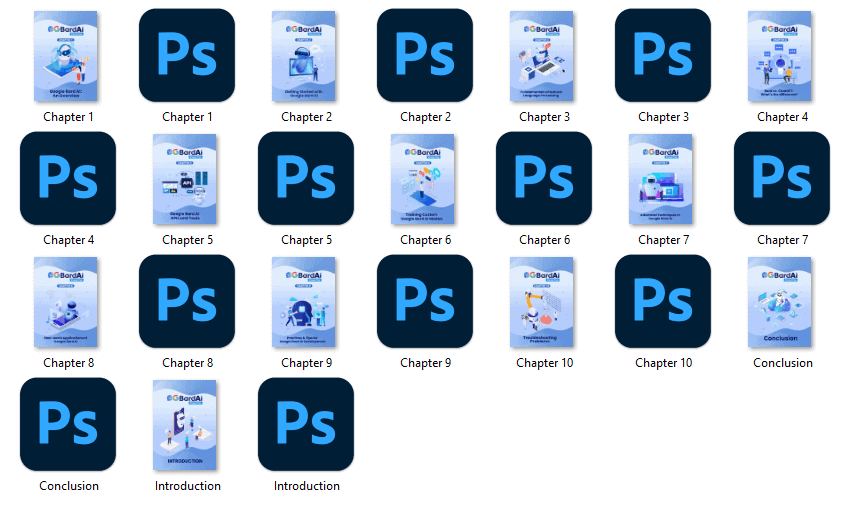851x521 pixels.
Task: Select the Chapter 10 Photoshop PSD file icon
Action: coord(663,301)
